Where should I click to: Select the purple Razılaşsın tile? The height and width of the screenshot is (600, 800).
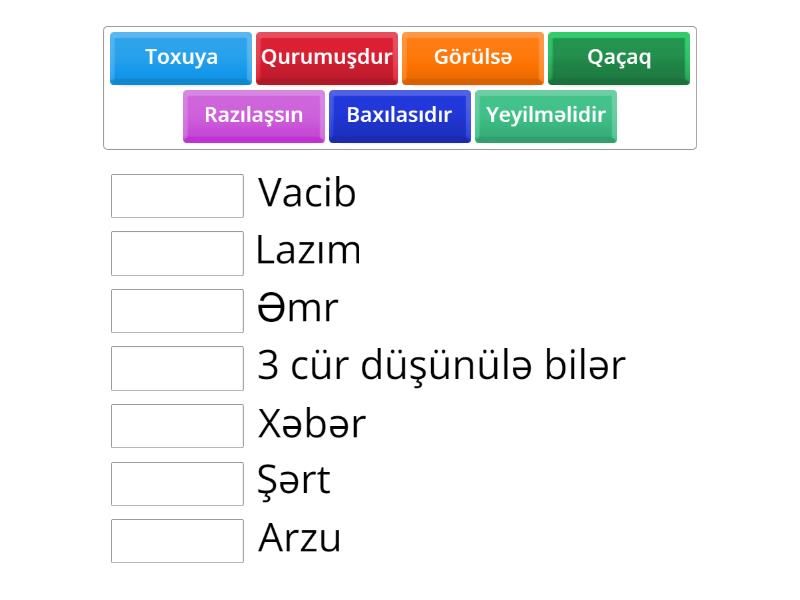click(254, 115)
